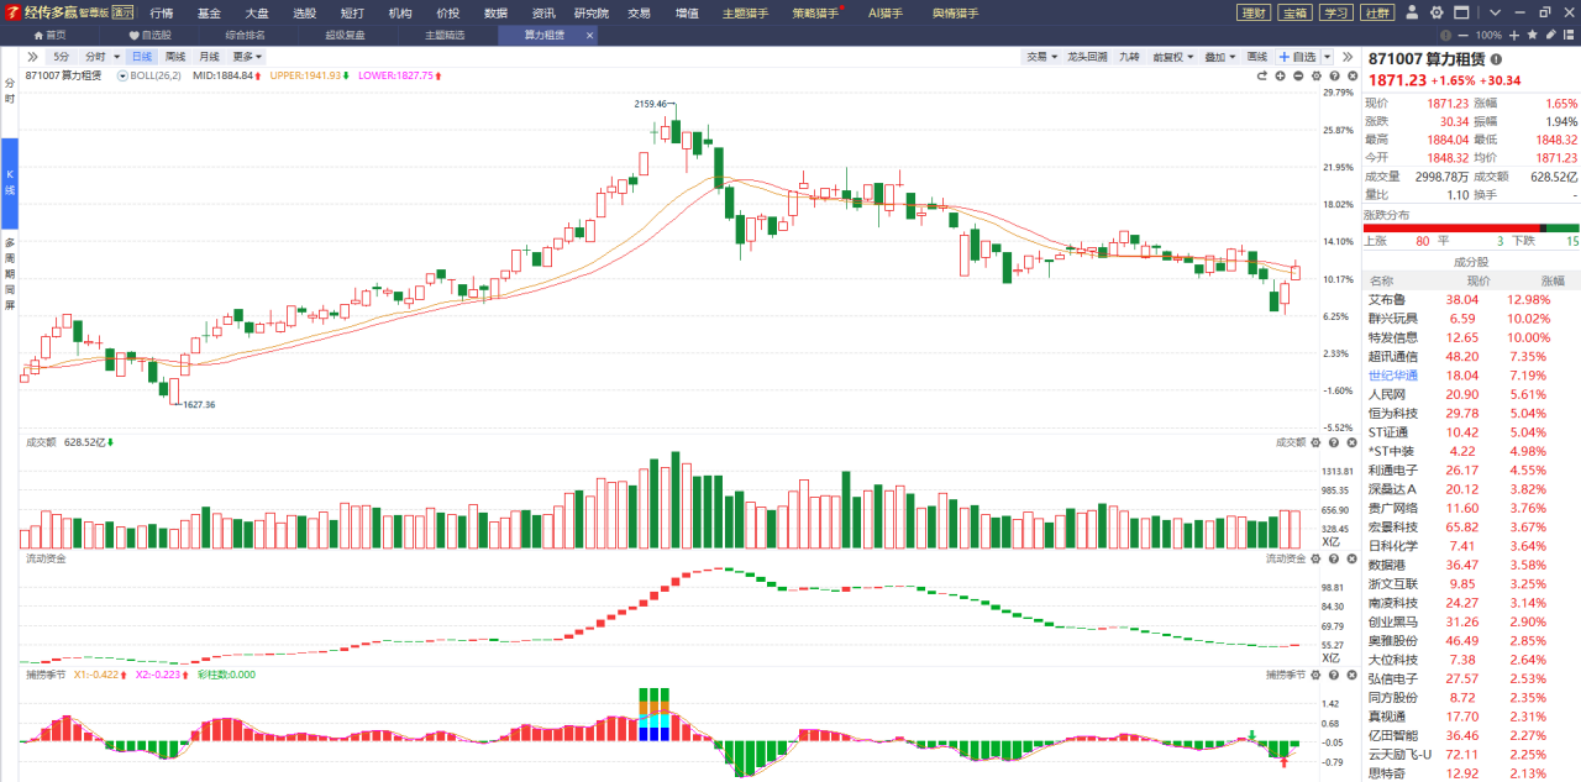Switch chart to 周线 weekly period
Viewport: 1582px width, 782px height.
(x=175, y=57)
